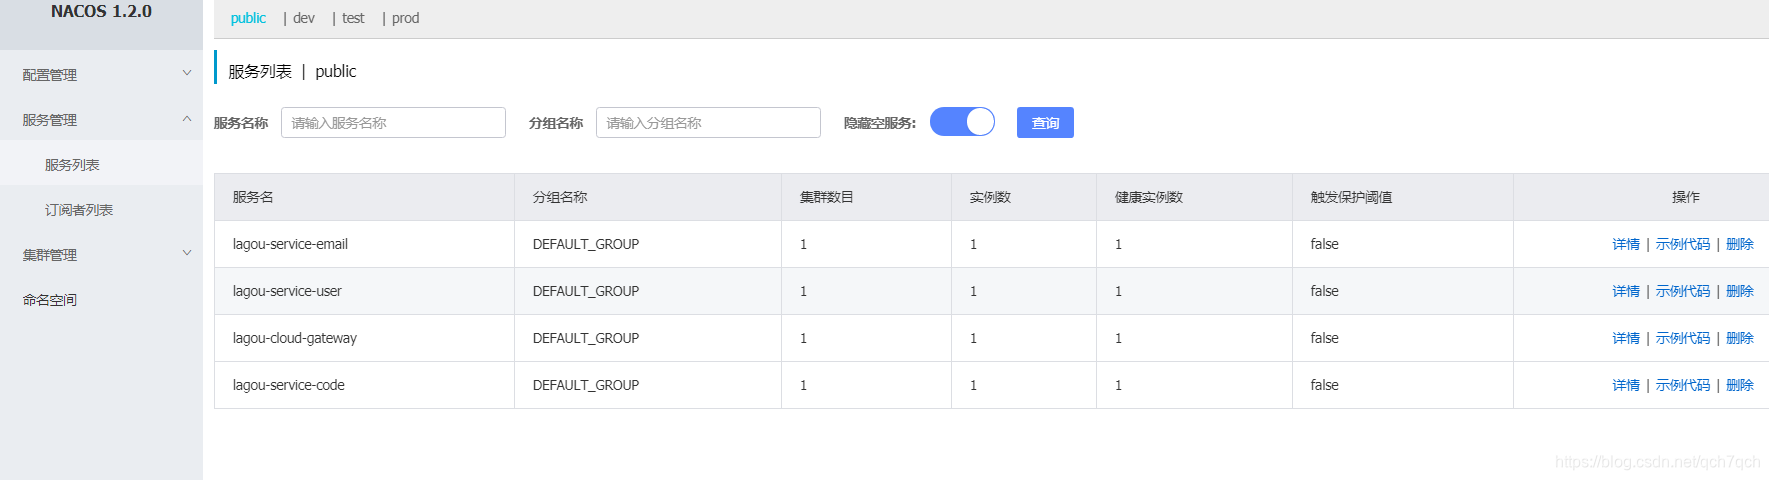
Task: Click the 服务管理 sidebar label
Action: point(50,120)
